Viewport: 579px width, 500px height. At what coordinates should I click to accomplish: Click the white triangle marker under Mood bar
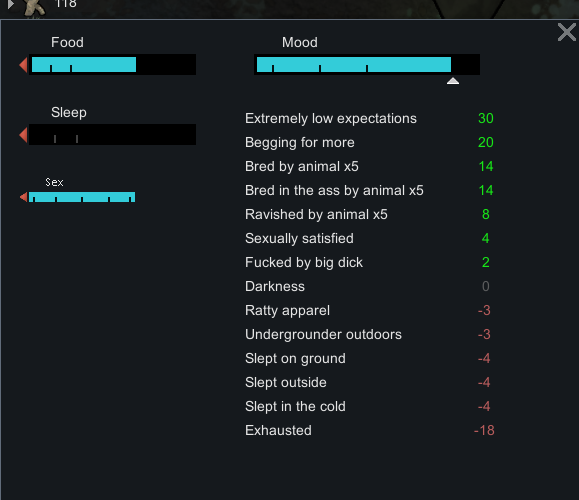(x=453, y=81)
